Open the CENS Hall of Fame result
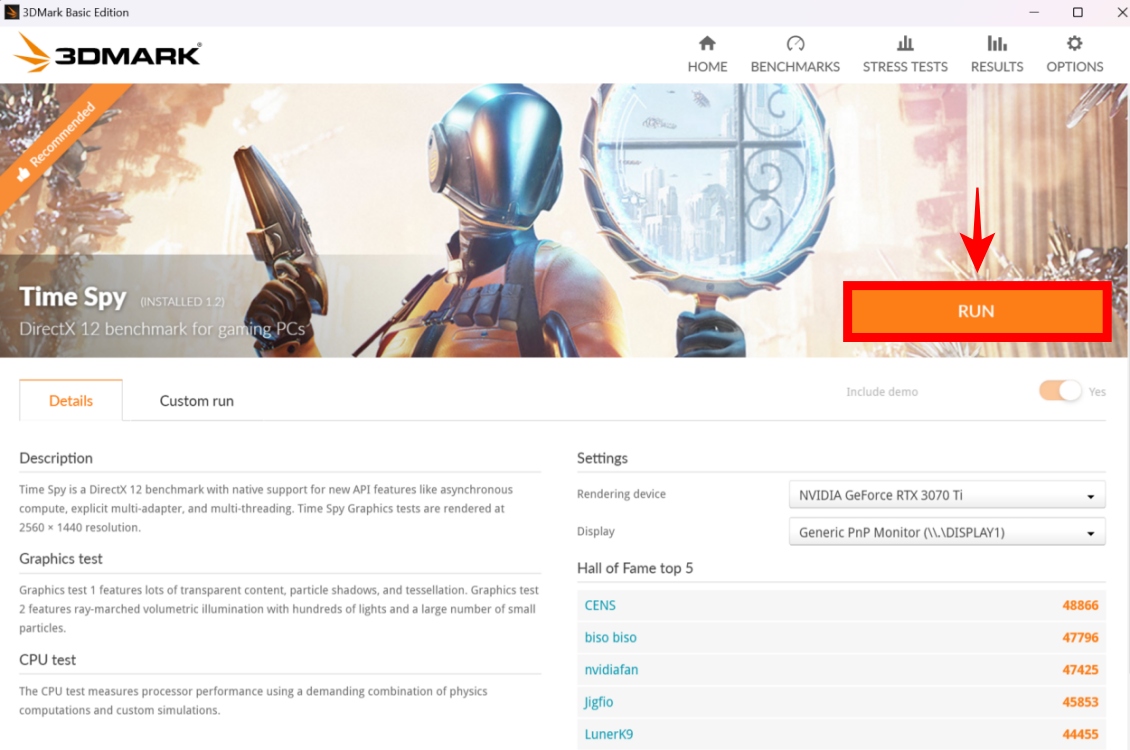1130x750 pixels. click(x=600, y=605)
